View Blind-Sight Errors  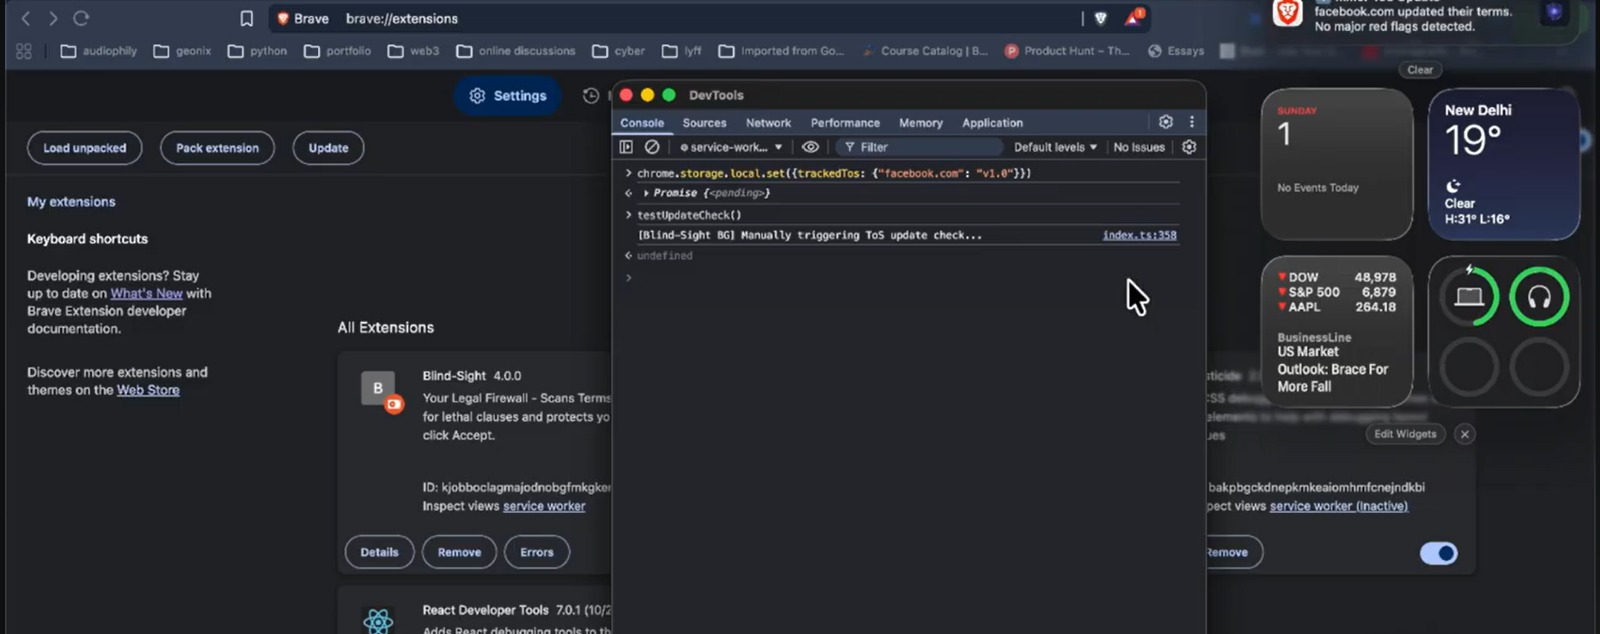[537, 552]
